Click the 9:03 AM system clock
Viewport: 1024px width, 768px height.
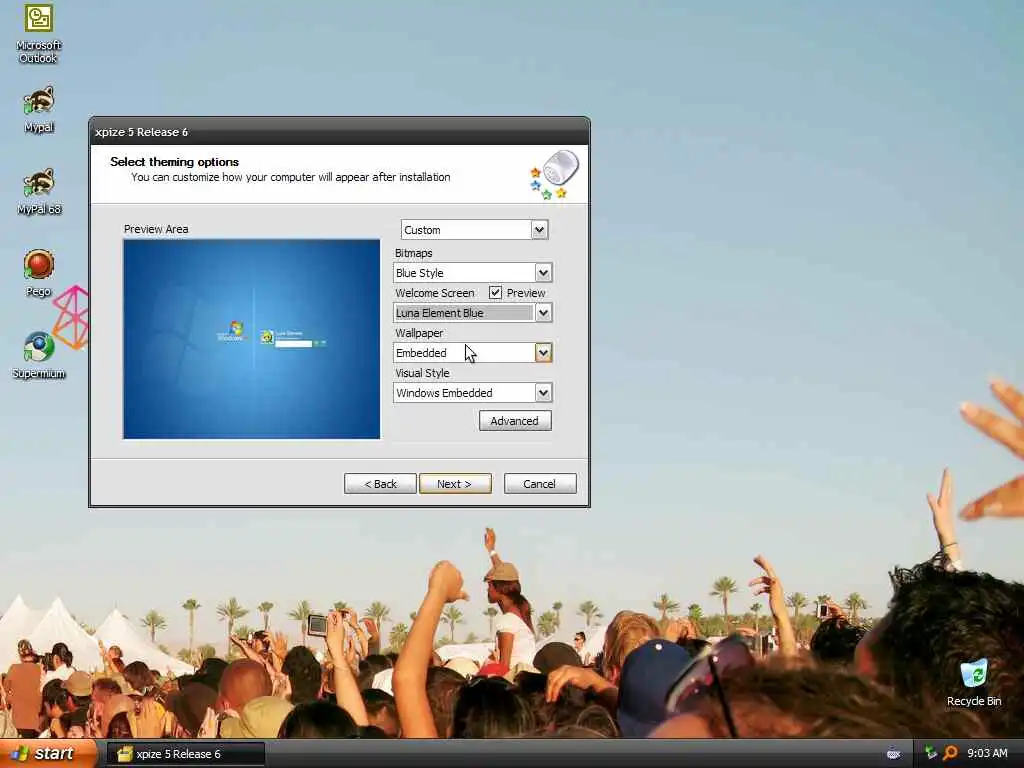987,753
